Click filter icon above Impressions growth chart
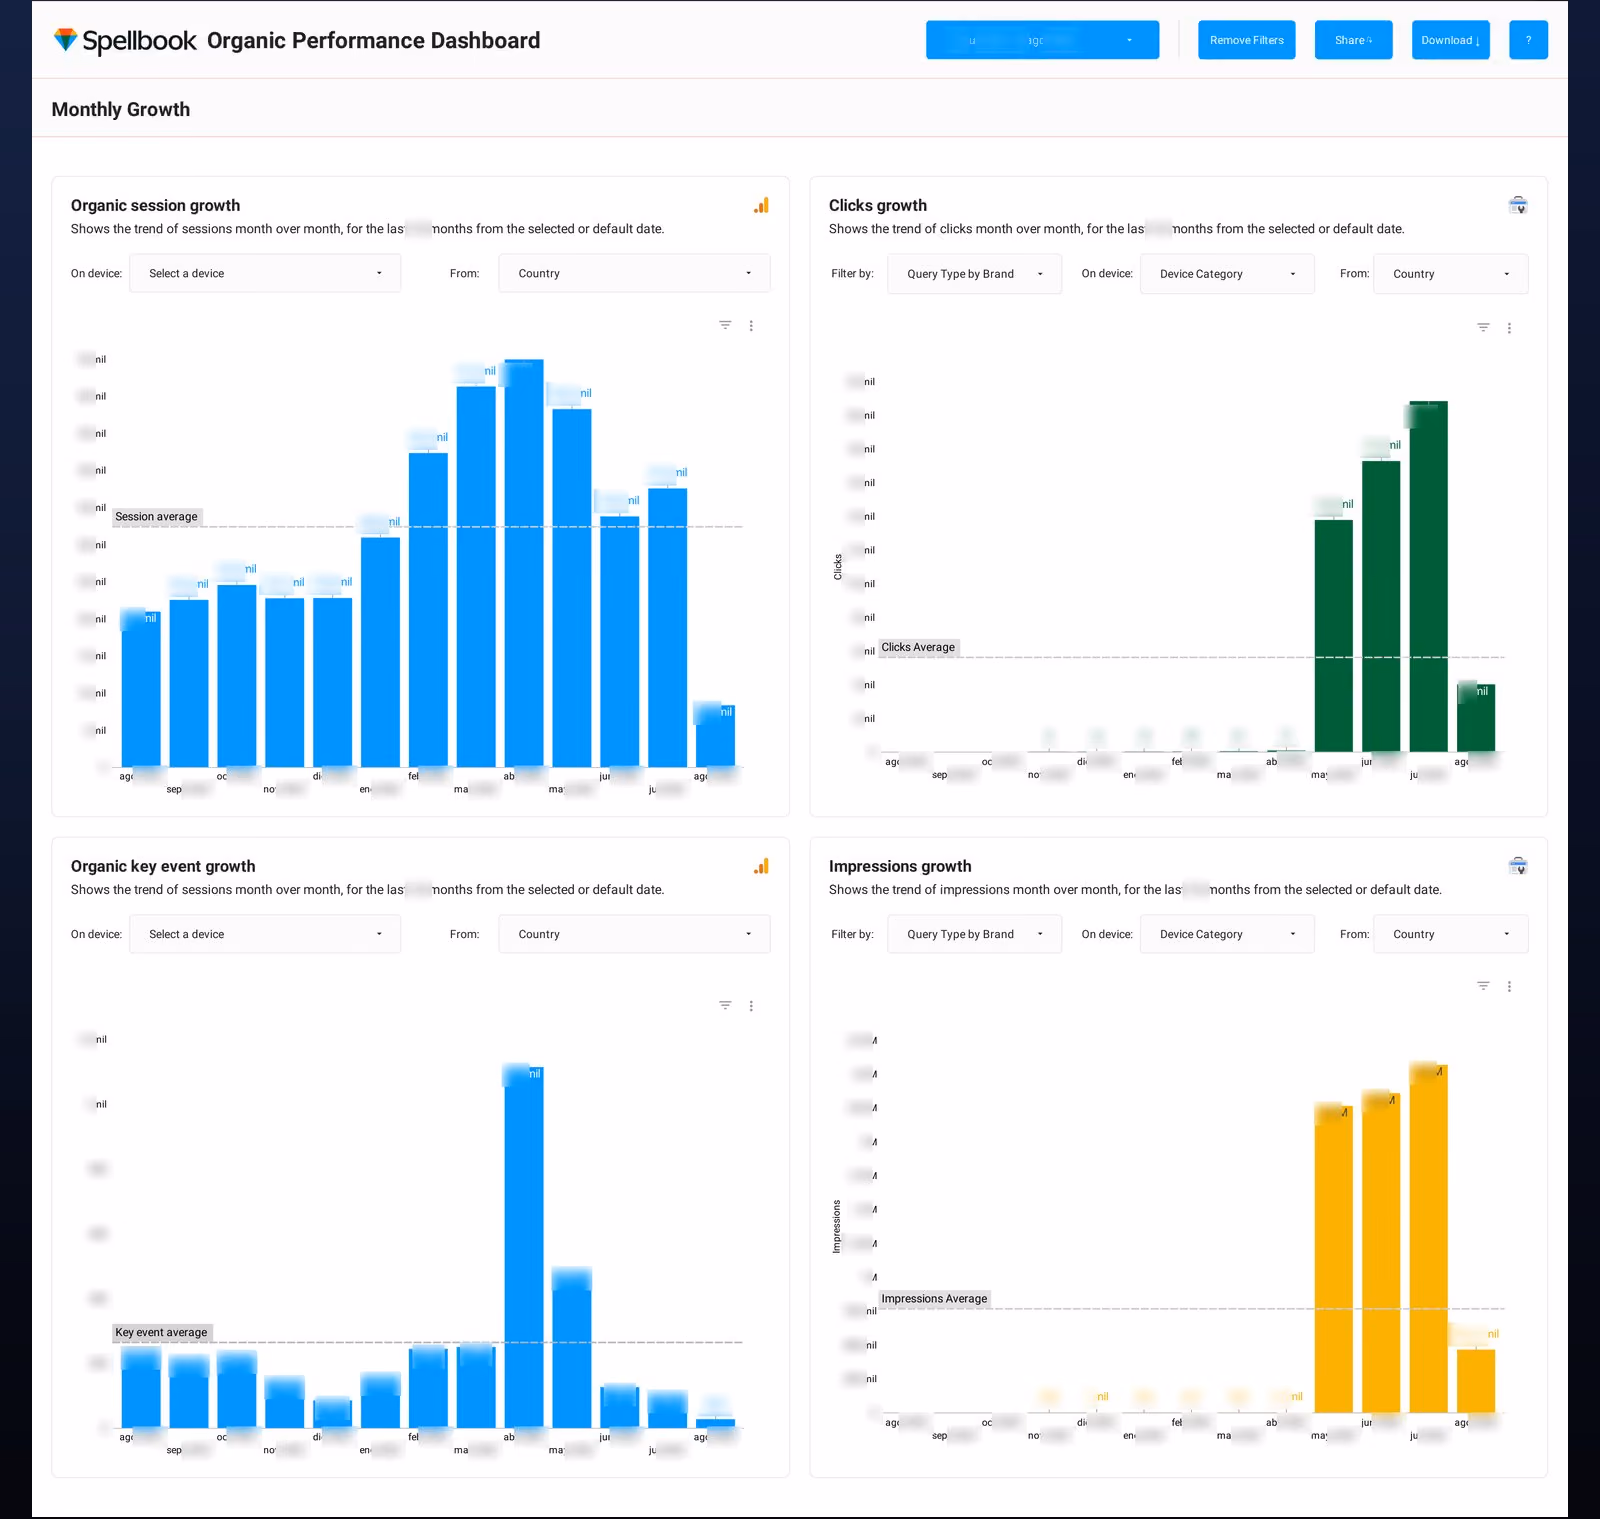Viewport: 1600px width, 1519px height. pyautogui.click(x=1483, y=986)
